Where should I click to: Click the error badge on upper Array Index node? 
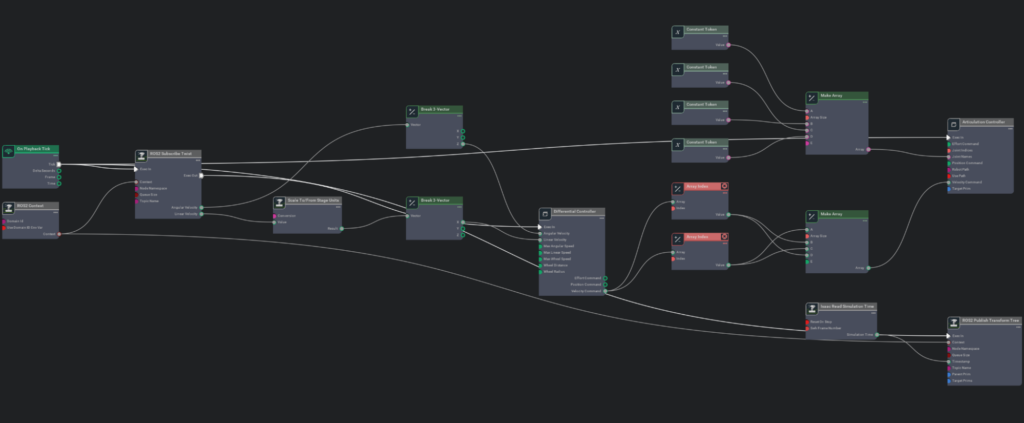click(x=724, y=187)
